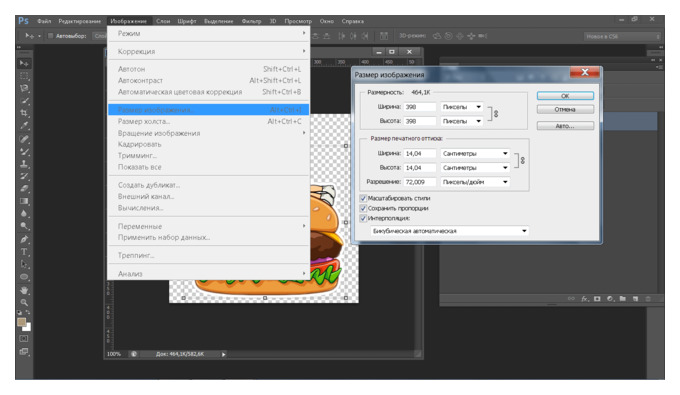The height and width of the screenshot is (395, 680).
Task: Enable Автовыбор checkbox in options bar
Action: tap(50, 36)
